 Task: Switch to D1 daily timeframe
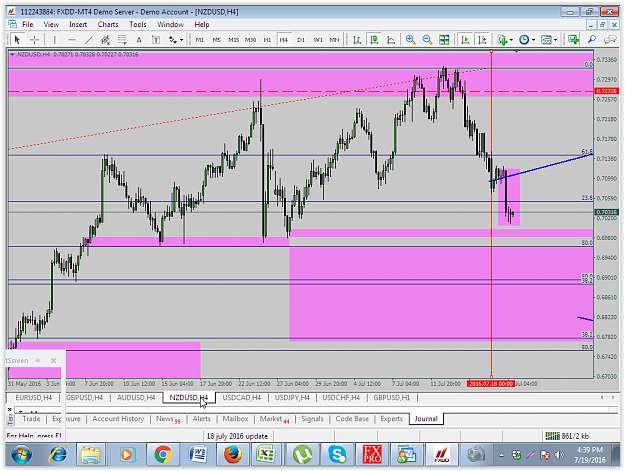301,39
